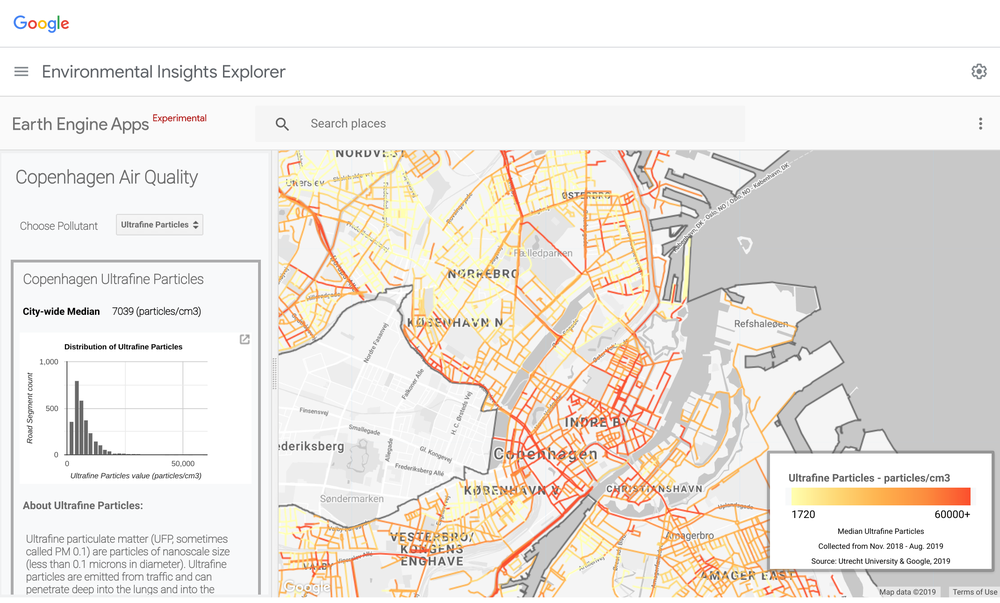1000x603 pixels.
Task: Click the Experimental label
Action: pyautogui.click(x=179, y=117)
